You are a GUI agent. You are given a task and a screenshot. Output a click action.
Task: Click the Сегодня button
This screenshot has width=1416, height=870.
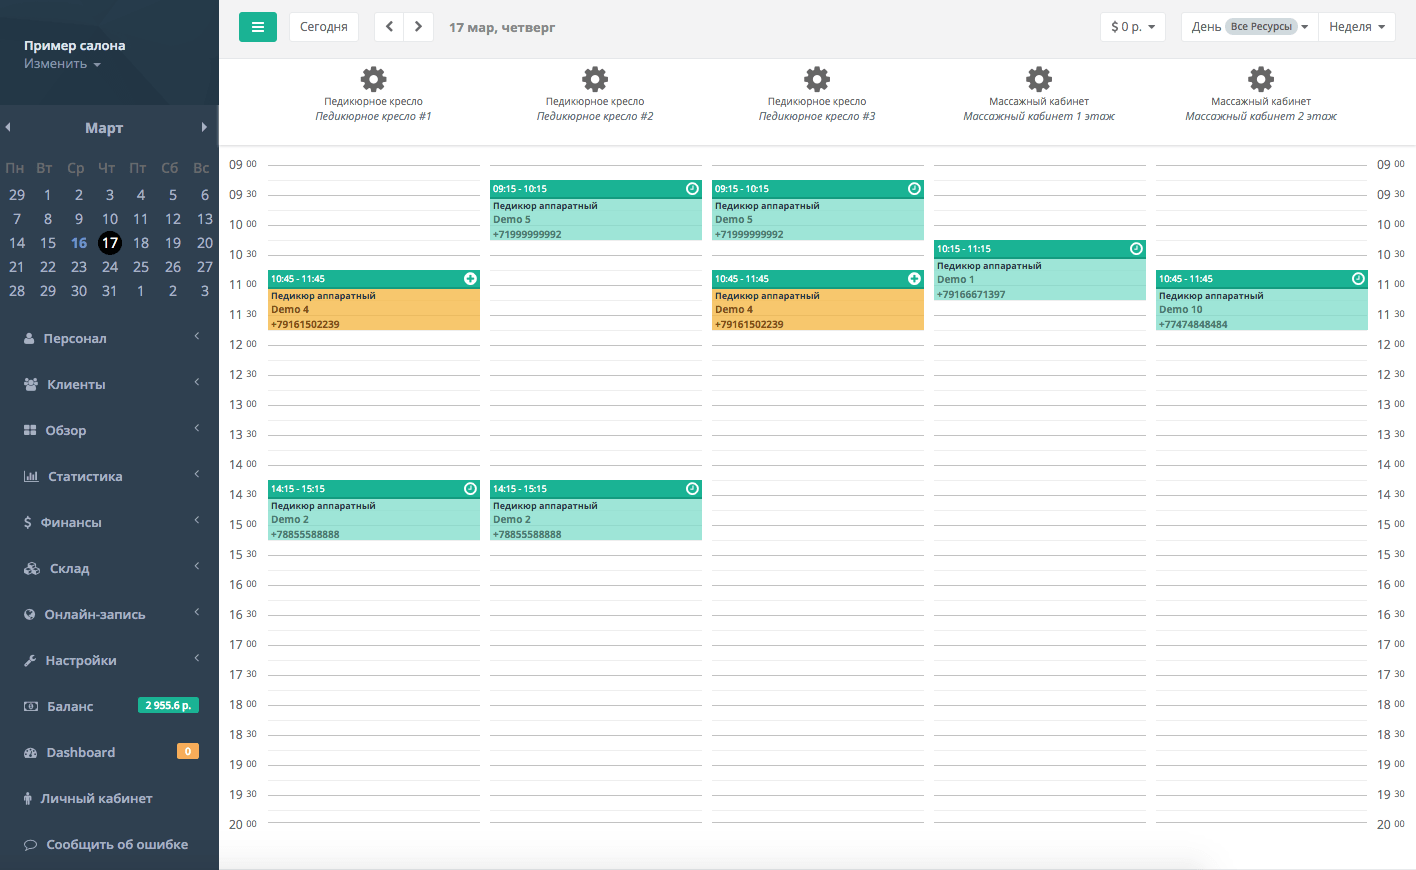(x=324, y=27)
